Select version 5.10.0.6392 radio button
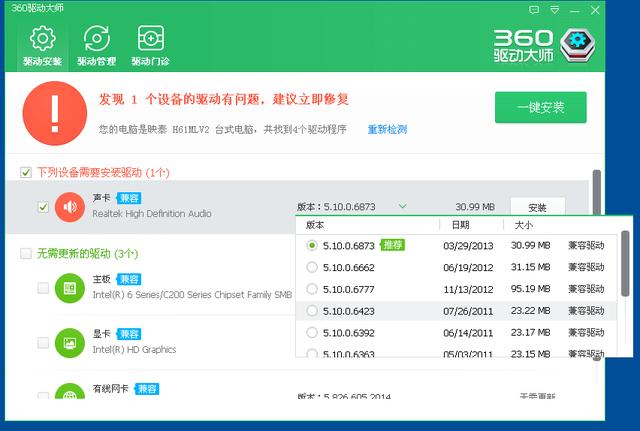Image resolution: width=640 pixels, height=431 pixels. pyautogui.click(x=312, y=333)
